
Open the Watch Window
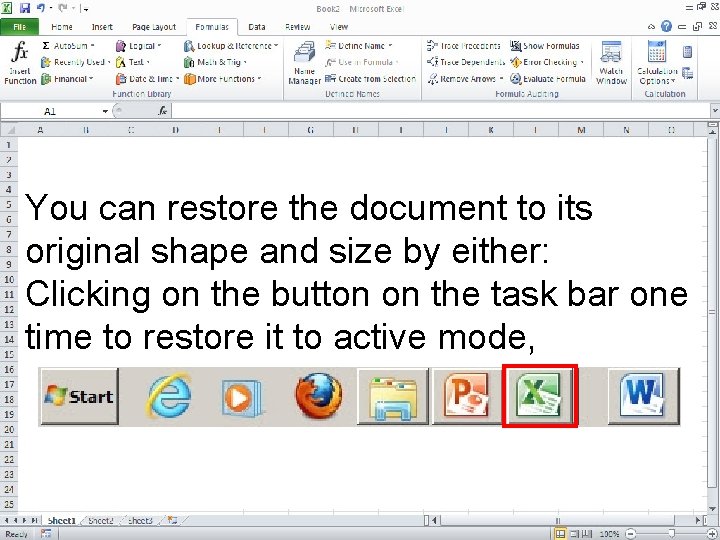coord(611,63)
